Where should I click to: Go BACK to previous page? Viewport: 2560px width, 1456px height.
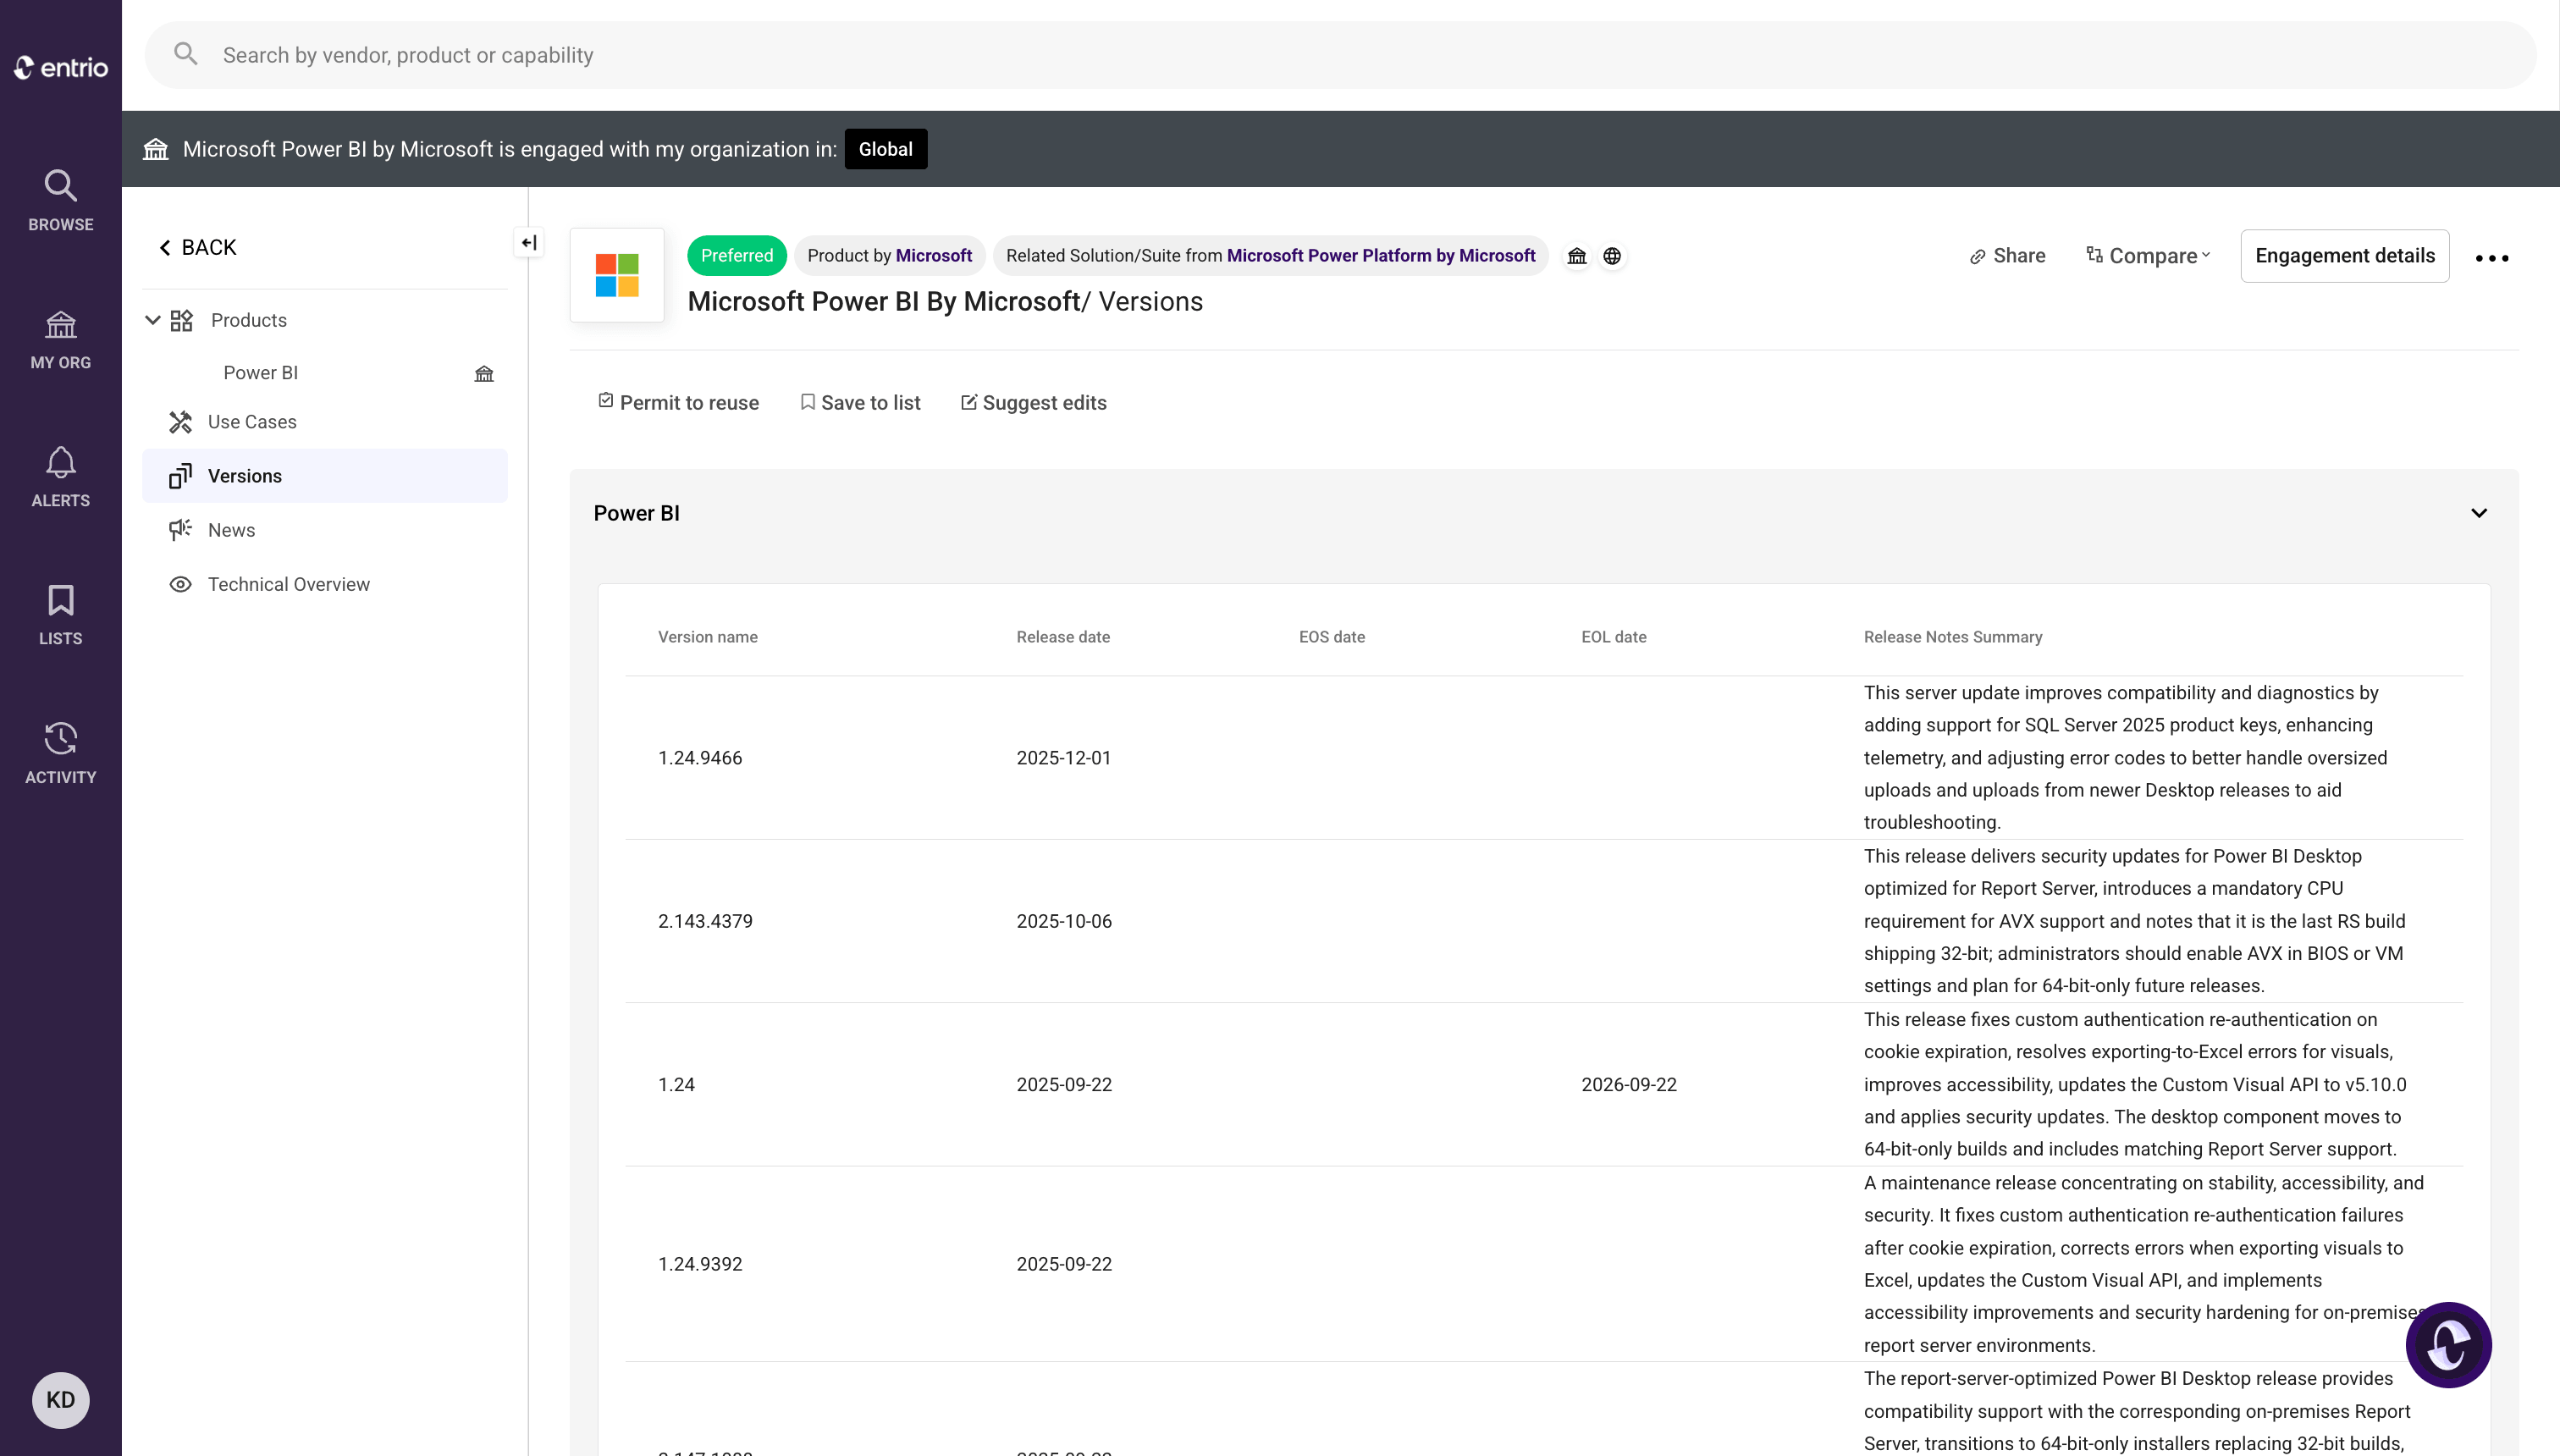coord(198,247)
